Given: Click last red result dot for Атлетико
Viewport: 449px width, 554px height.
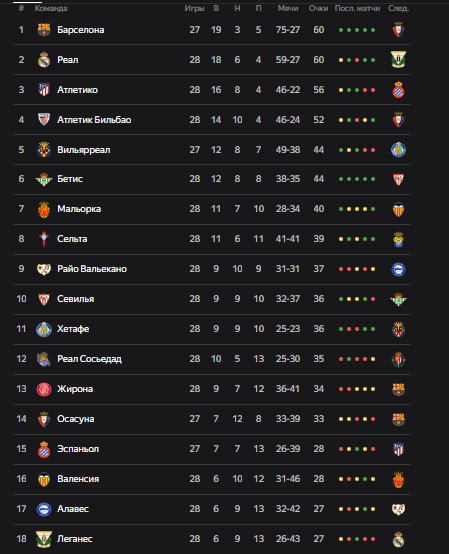Looking at the screenshot, I should (373, 90).
